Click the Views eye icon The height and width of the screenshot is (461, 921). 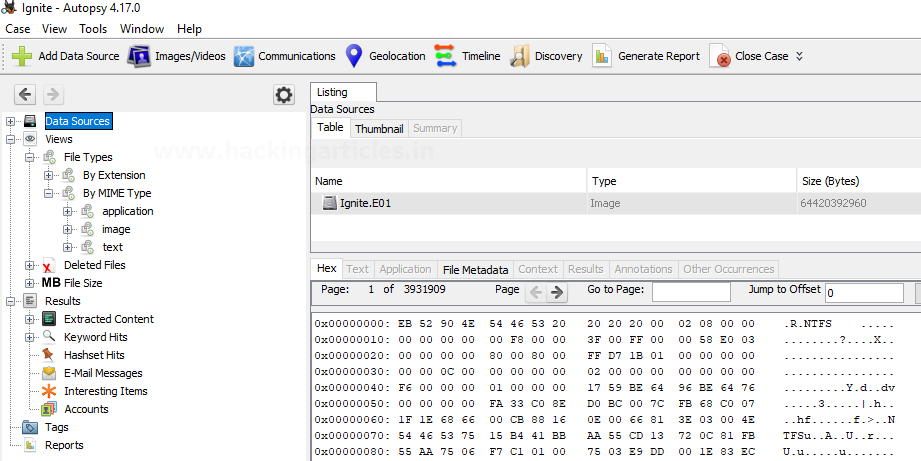coord(30,139)
